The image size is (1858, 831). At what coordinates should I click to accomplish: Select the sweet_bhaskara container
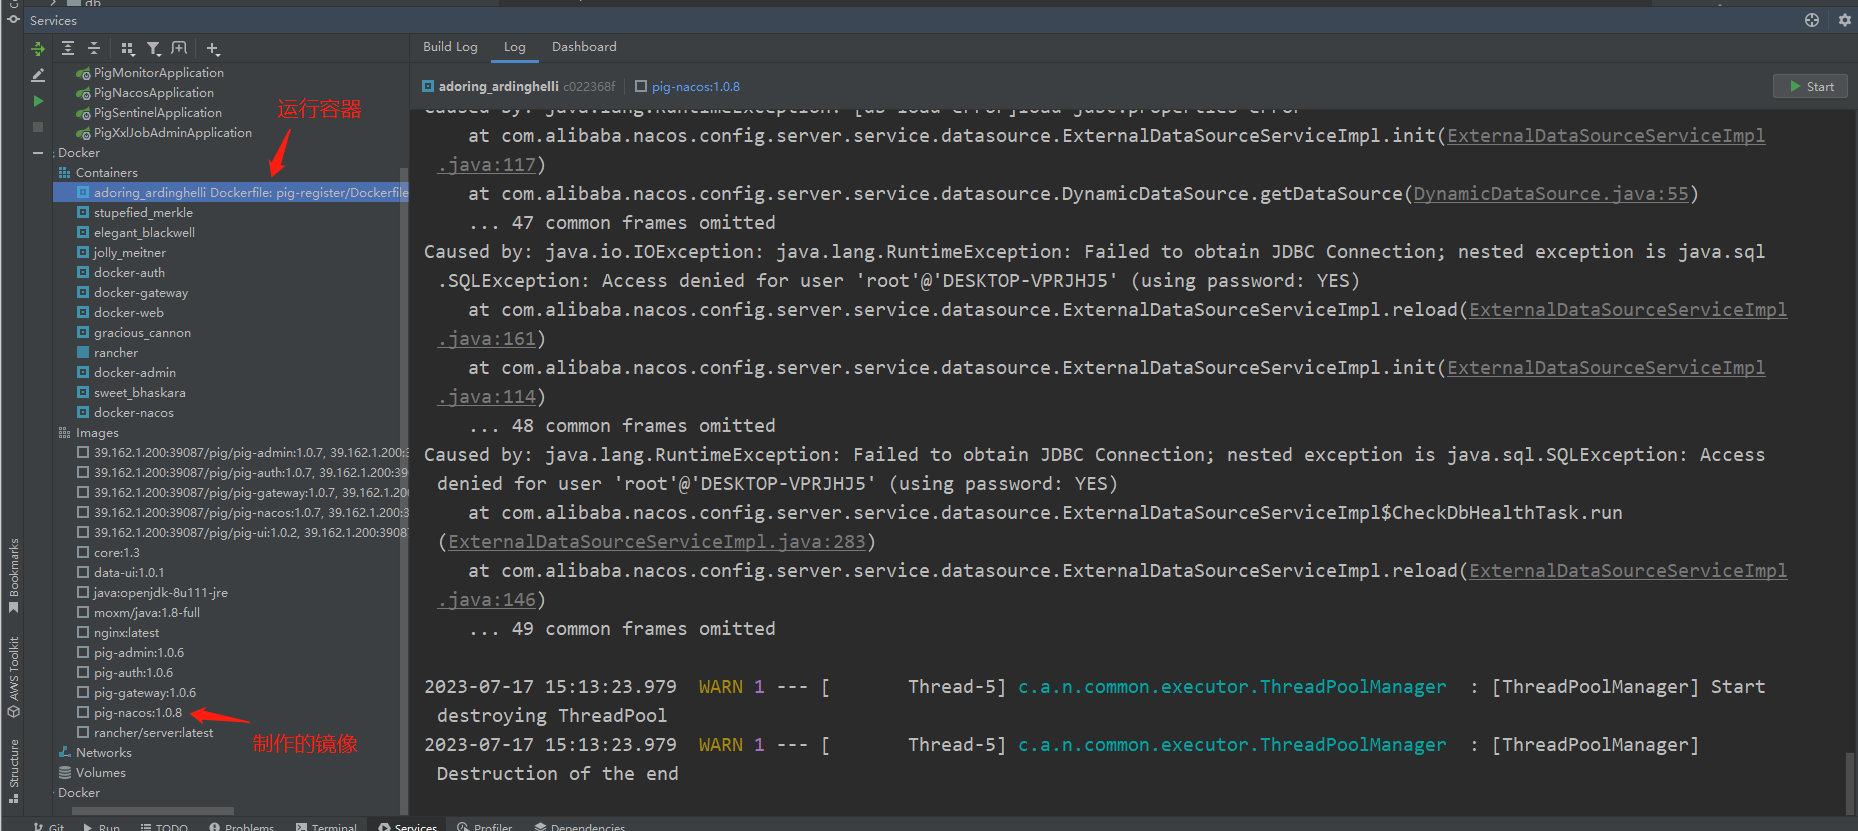[x=139, y=393]
